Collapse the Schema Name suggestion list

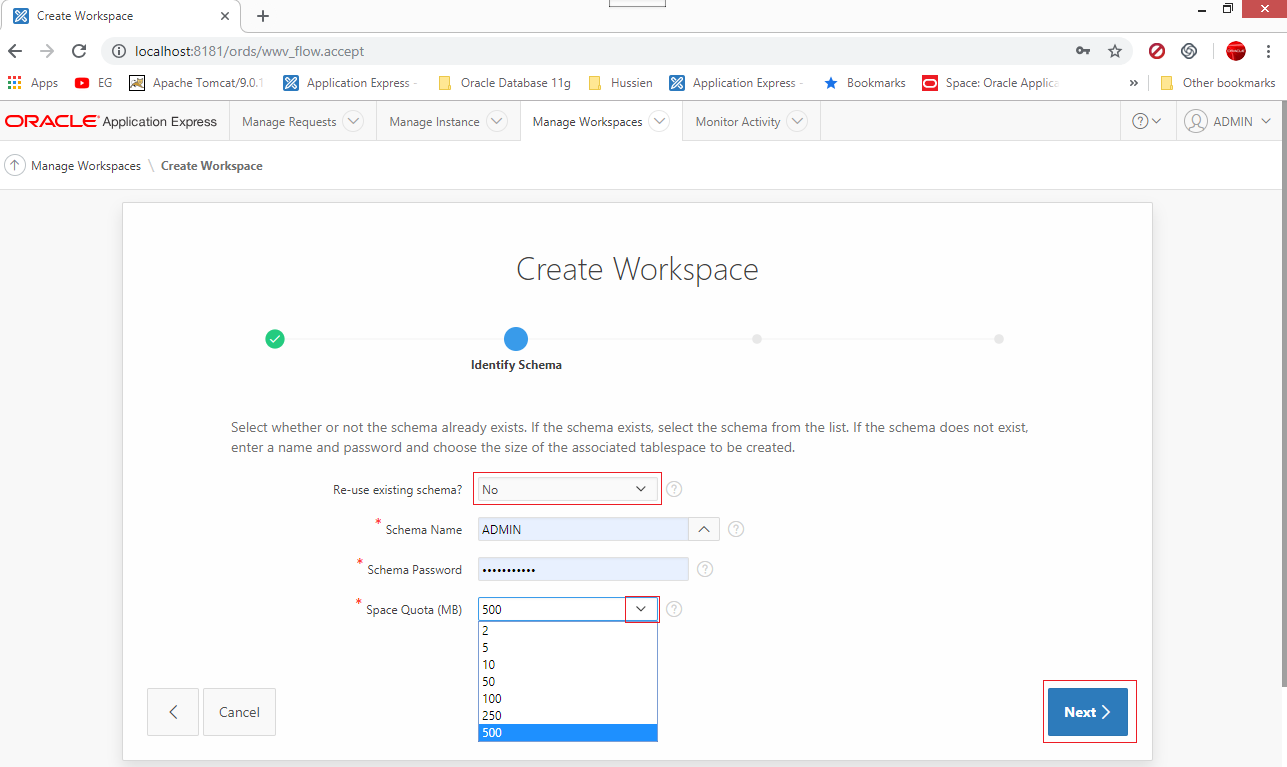704,528
